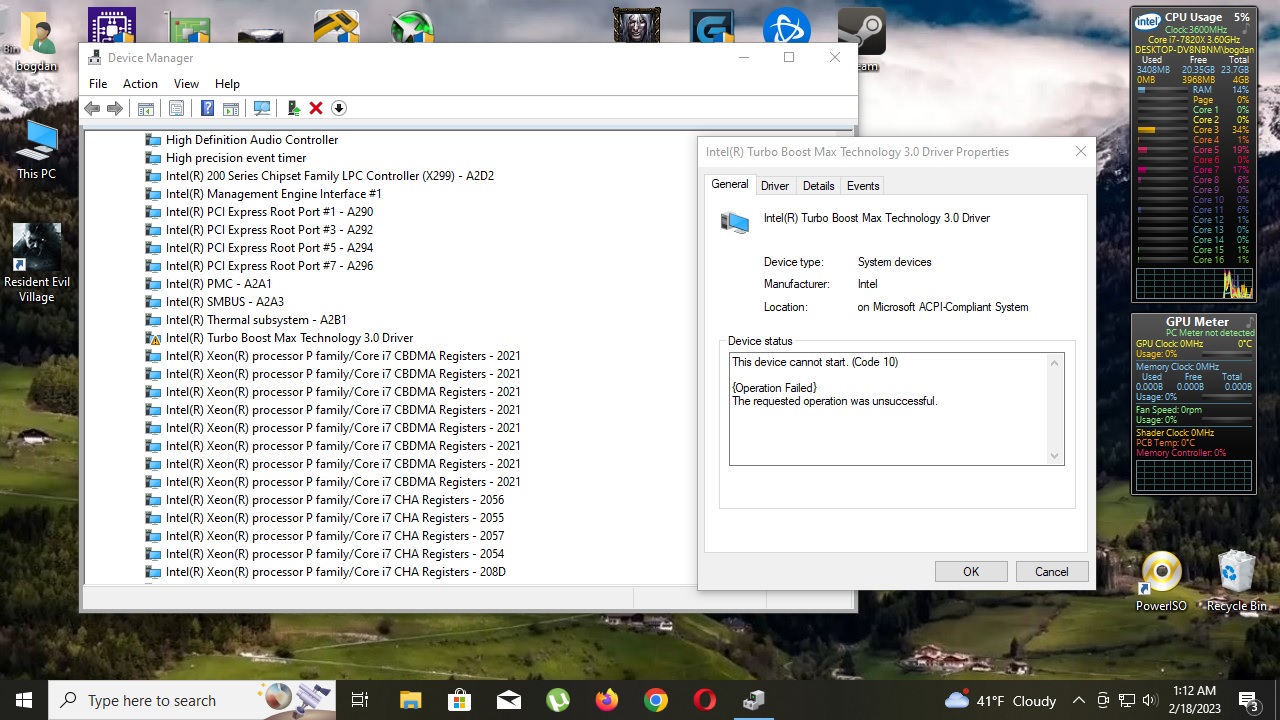Open the Recycle Bin desktop icon
Viewport: 1280px width, 720px height.
[x=1236, y=581]
